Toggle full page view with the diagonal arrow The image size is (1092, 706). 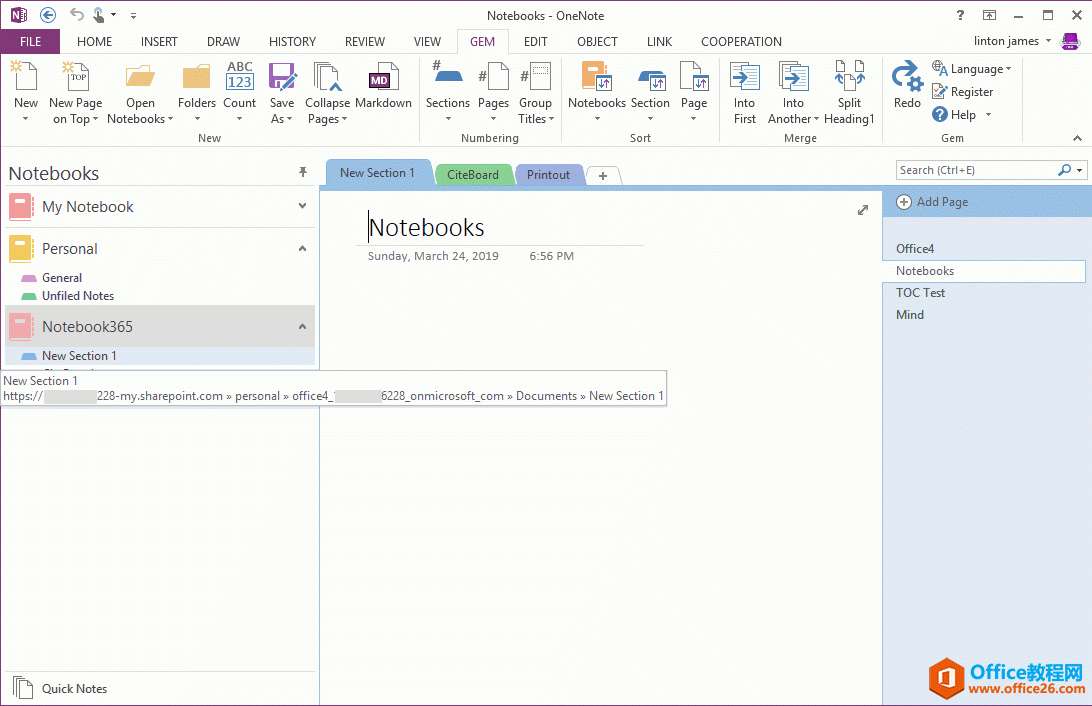pos(863,210)
